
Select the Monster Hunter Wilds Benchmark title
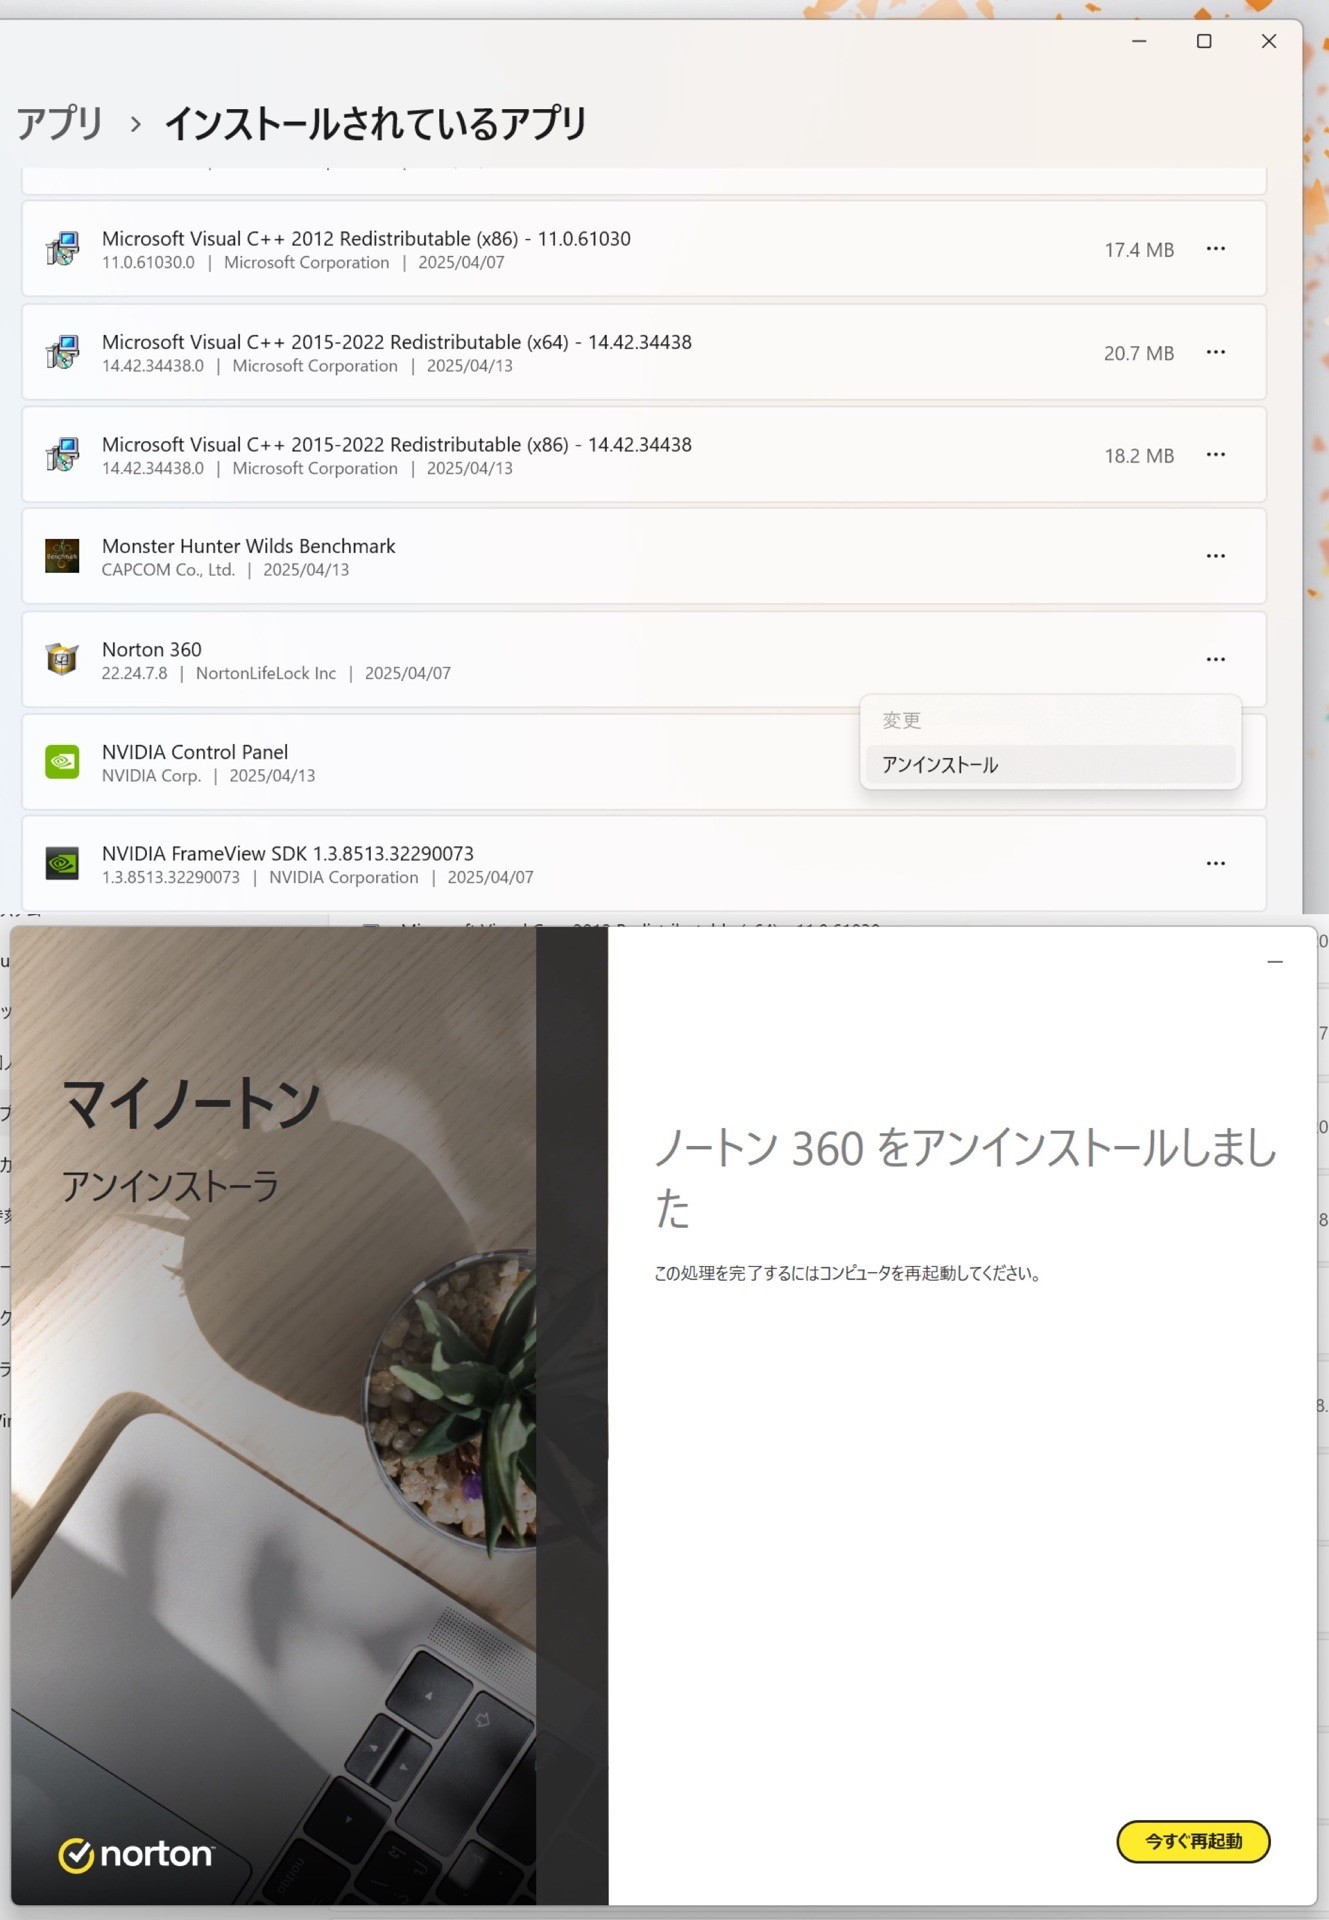pos(249,546)
